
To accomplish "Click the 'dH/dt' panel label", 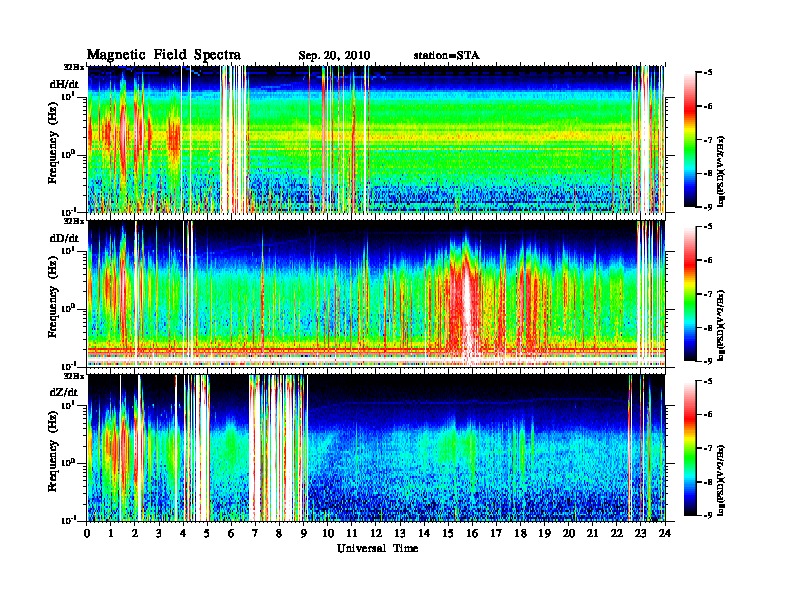I will tap(64, 84).
